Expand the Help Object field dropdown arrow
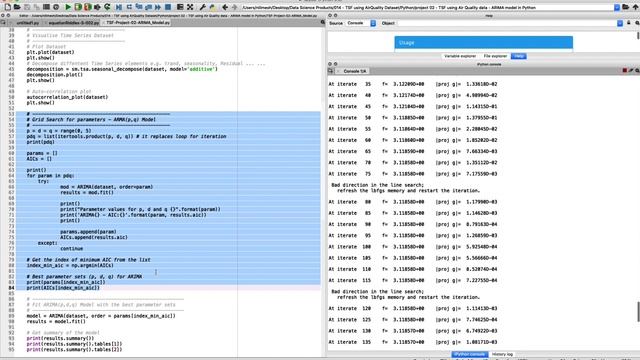The image size is (640, 360). (x=620, y=23)
